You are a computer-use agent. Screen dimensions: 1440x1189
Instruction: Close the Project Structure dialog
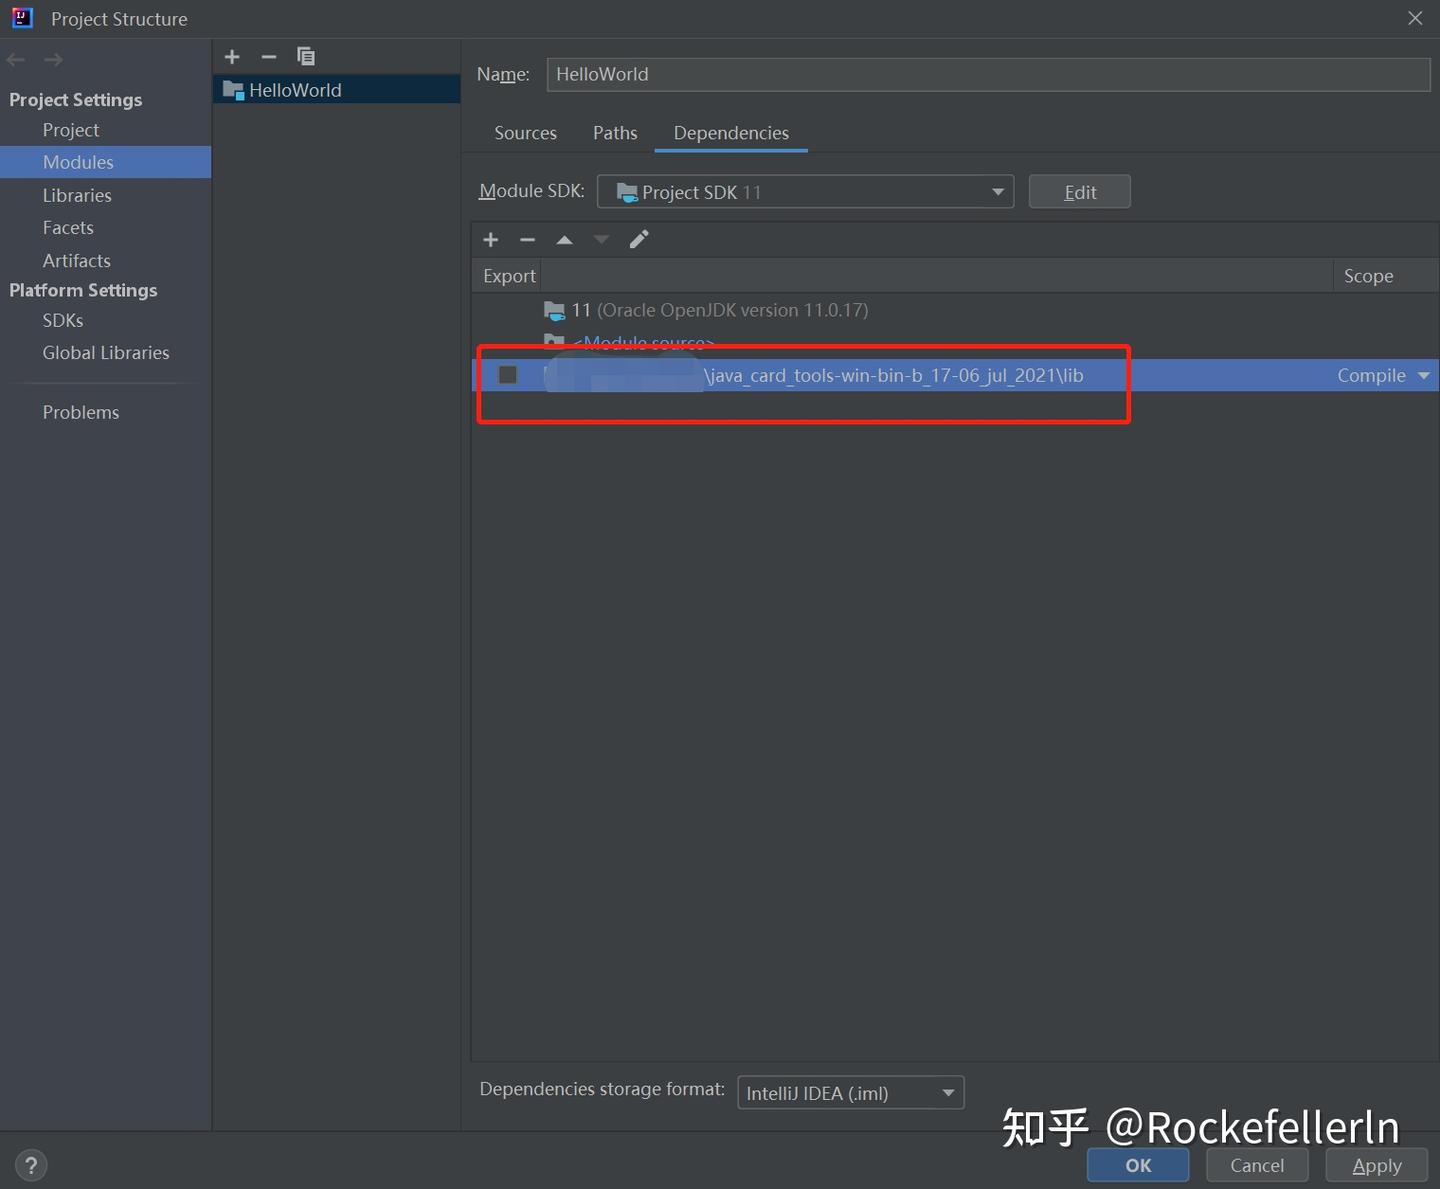1415,18
